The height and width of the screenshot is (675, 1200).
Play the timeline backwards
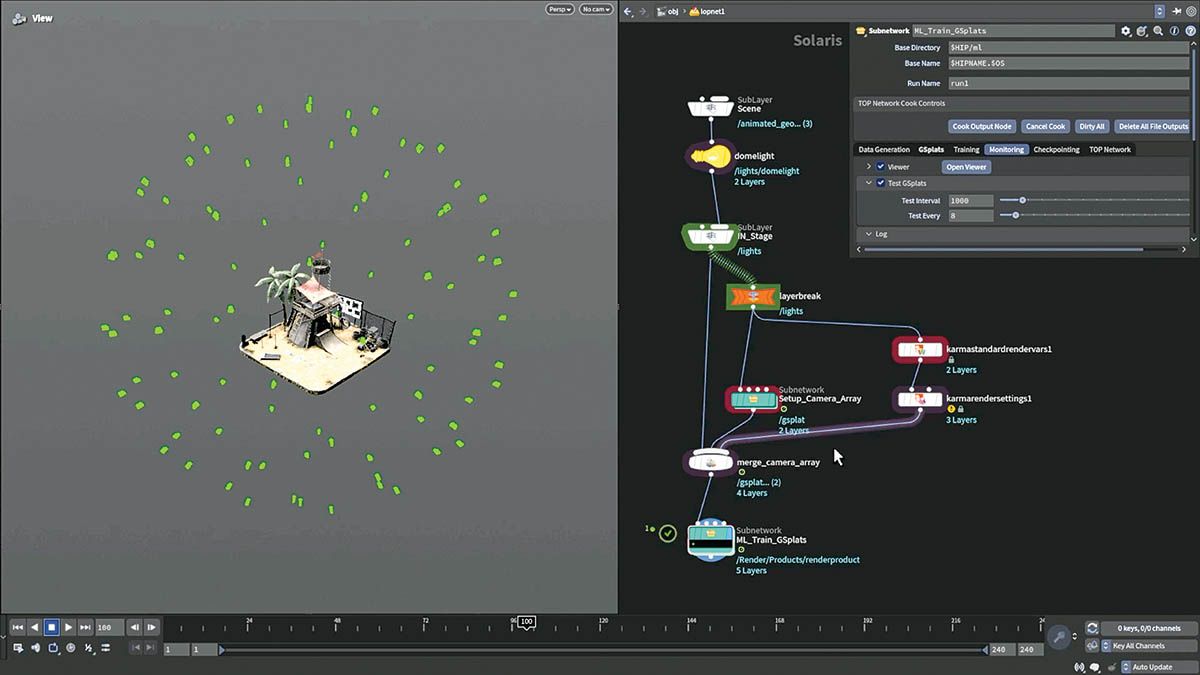35,627
